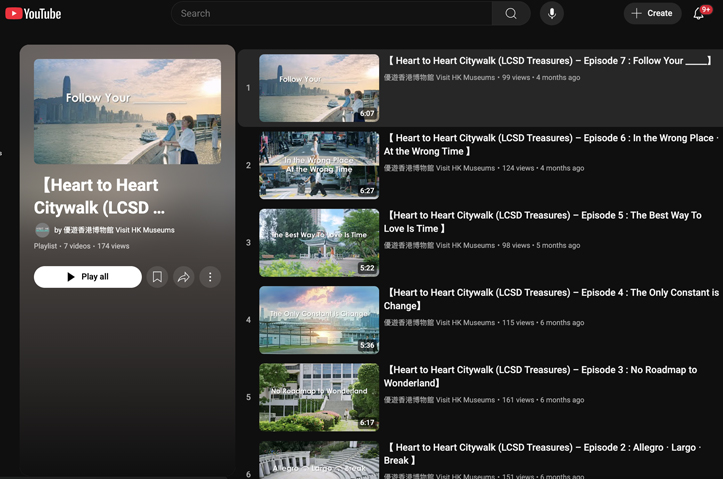The width and height of the screenshot is (723, 479).
Task: Select the 5:36 duration badge
Action: tap(367, 345)
